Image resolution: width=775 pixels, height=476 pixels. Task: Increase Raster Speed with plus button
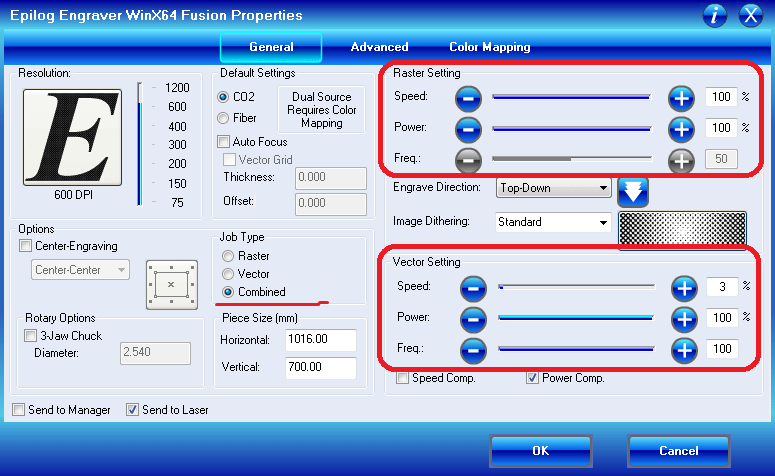point(681,98)
